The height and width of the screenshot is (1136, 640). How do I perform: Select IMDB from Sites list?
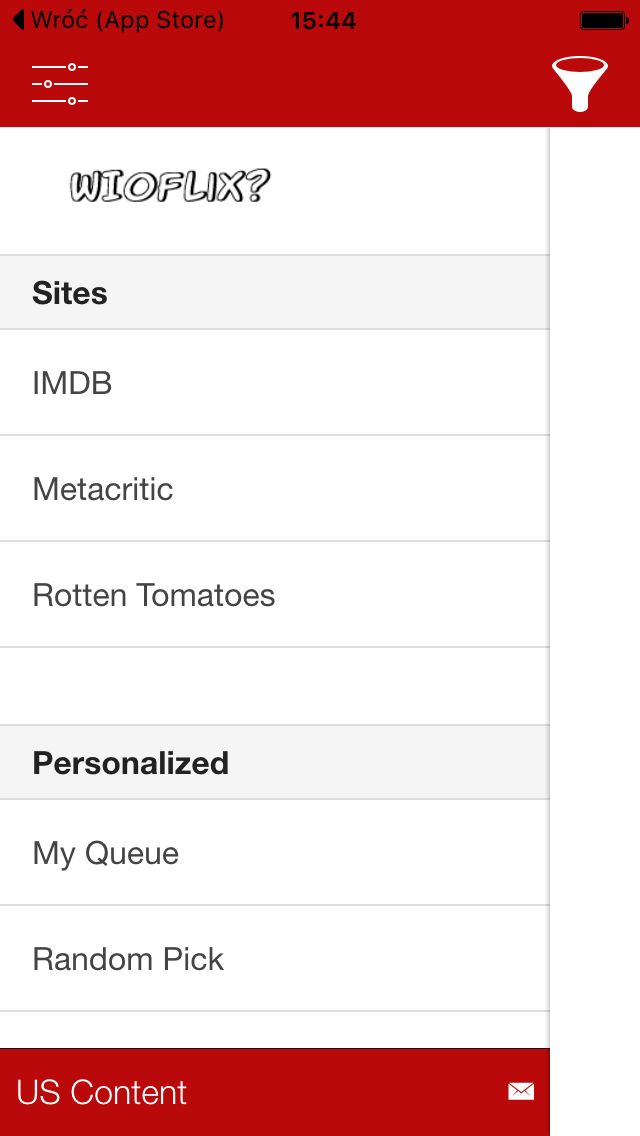275,383
